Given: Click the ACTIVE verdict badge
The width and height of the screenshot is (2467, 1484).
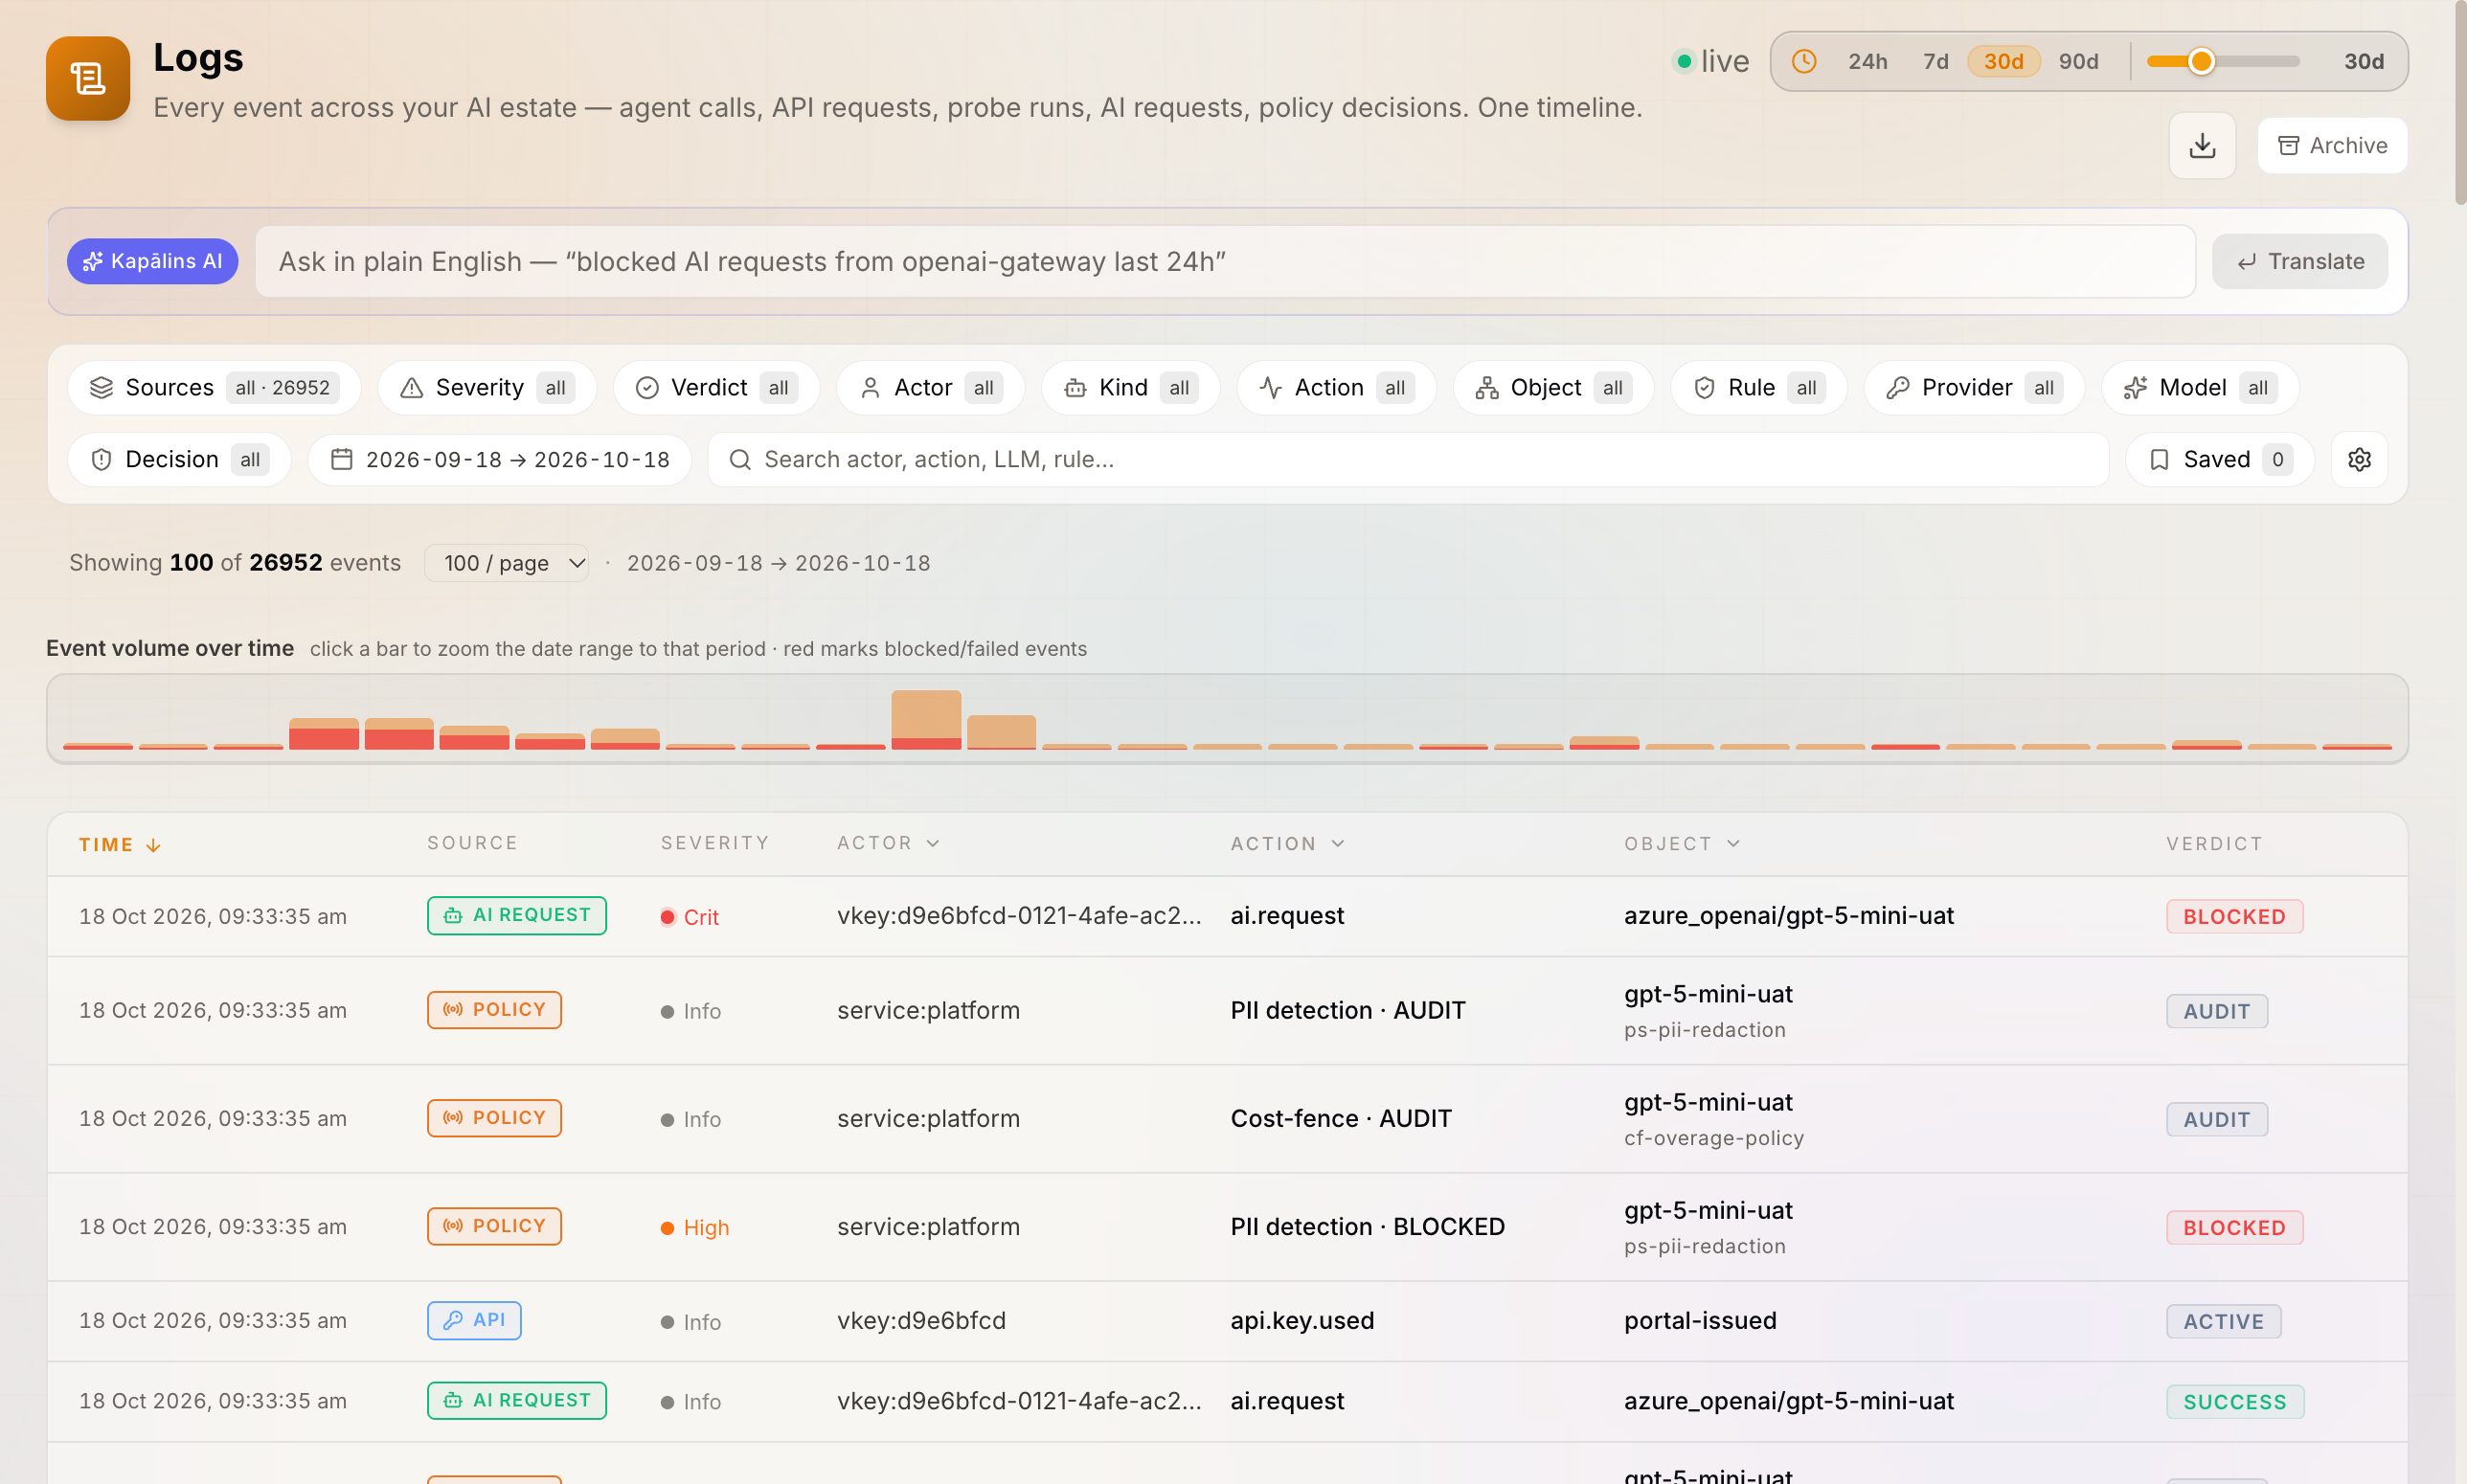Looking at the screenshot, I should pos(2223,1321).
